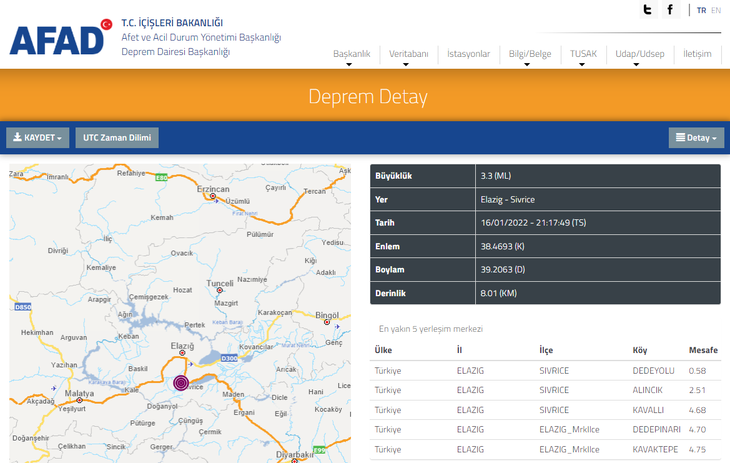Open the İstasyonlar menu item

(x=468, y=54)
